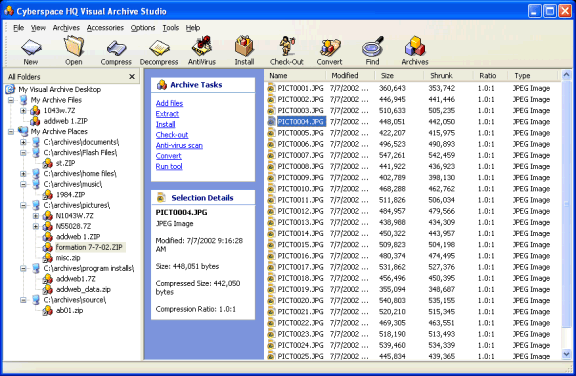Expand the N1043W.7Z archive node
The height and width of the screenshot is (376, 576).
click(36, 216)
